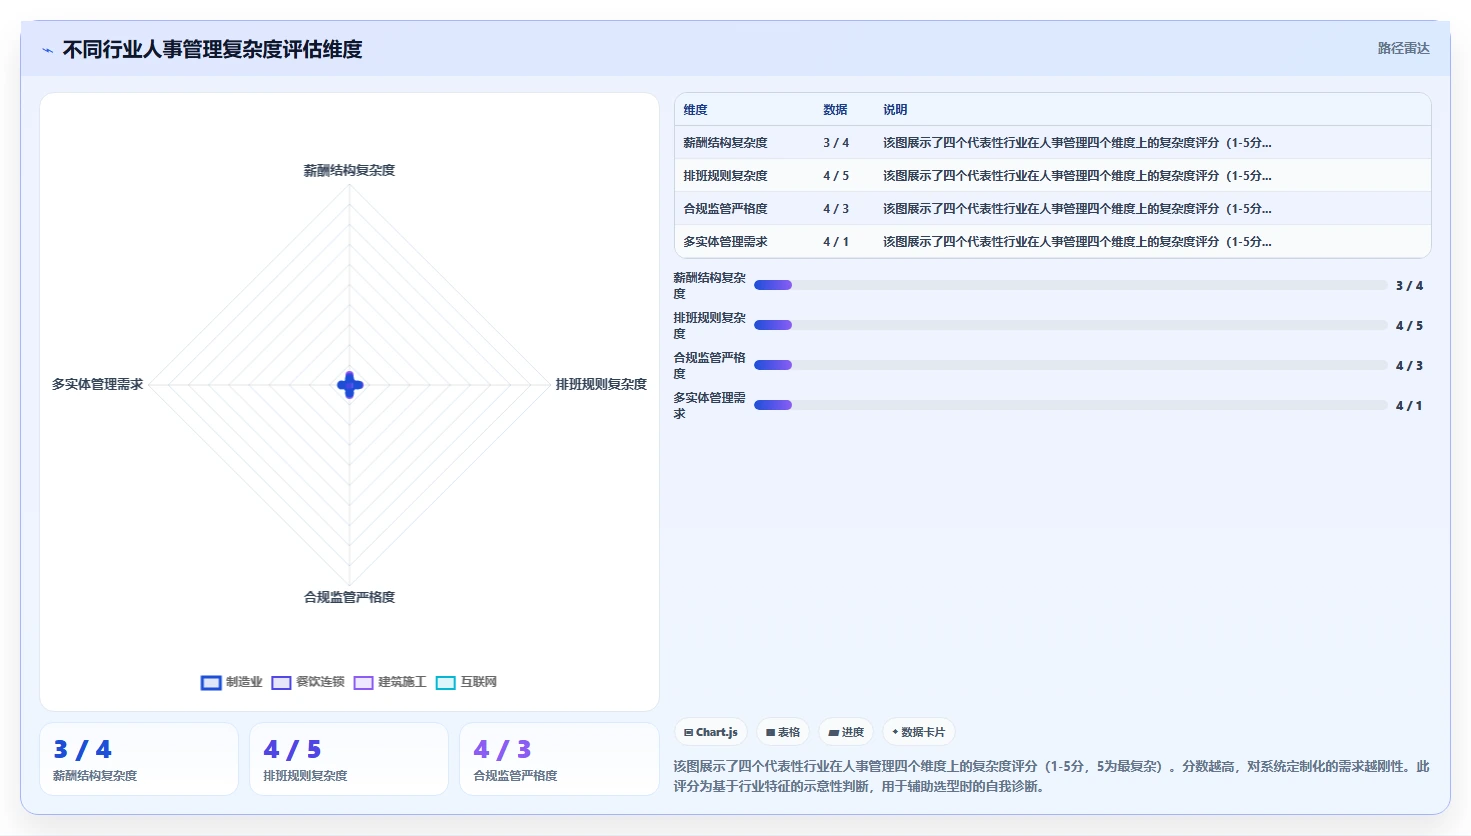Screen dimensions: 1471x836
Task: Toggle the 互联网 legend color box
Action: pyautogui.click(x=446, y=683)
